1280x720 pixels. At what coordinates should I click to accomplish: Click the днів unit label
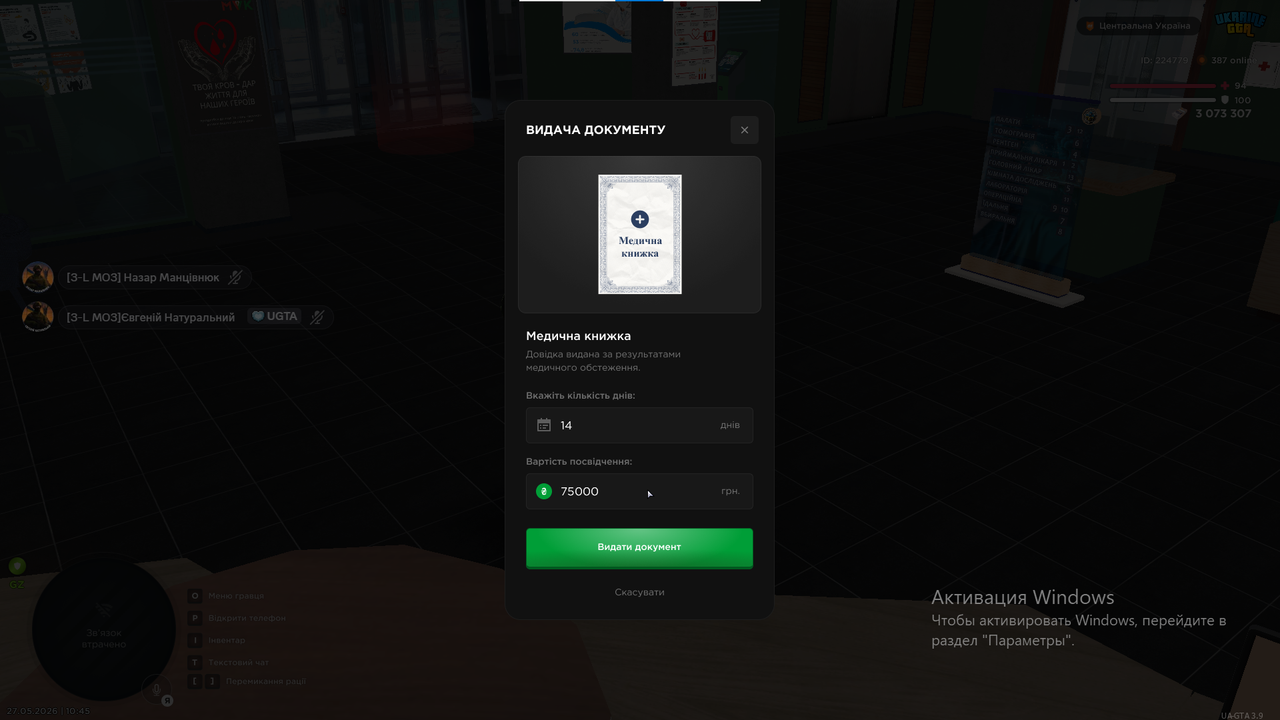(x=730, y=425)
